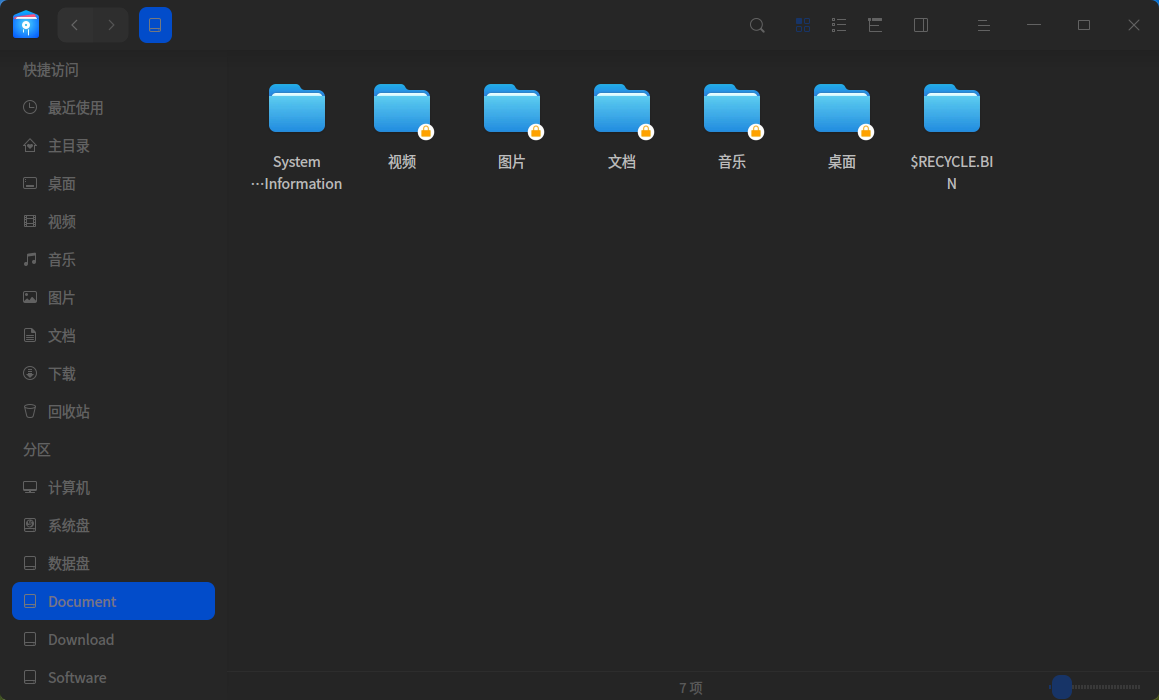Viewport: 1159px width, 700px height.
Task: Click the file manager app logo icon
Action: tap(26, 24)
